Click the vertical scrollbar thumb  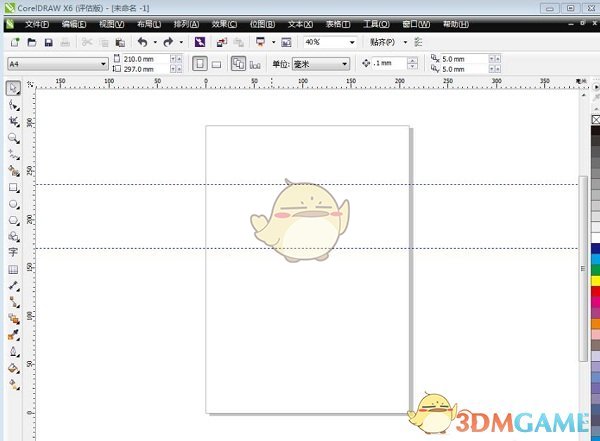583,268
